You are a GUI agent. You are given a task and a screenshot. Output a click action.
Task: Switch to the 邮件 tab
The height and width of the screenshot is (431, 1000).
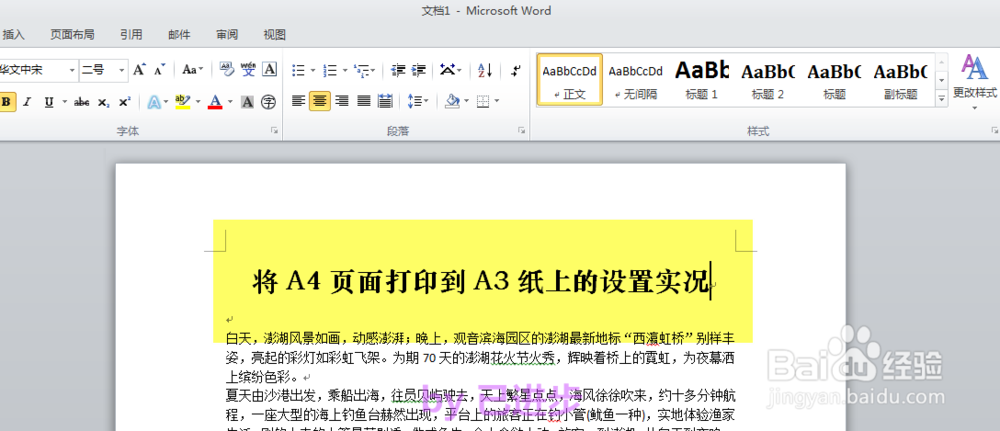(179, 34)
